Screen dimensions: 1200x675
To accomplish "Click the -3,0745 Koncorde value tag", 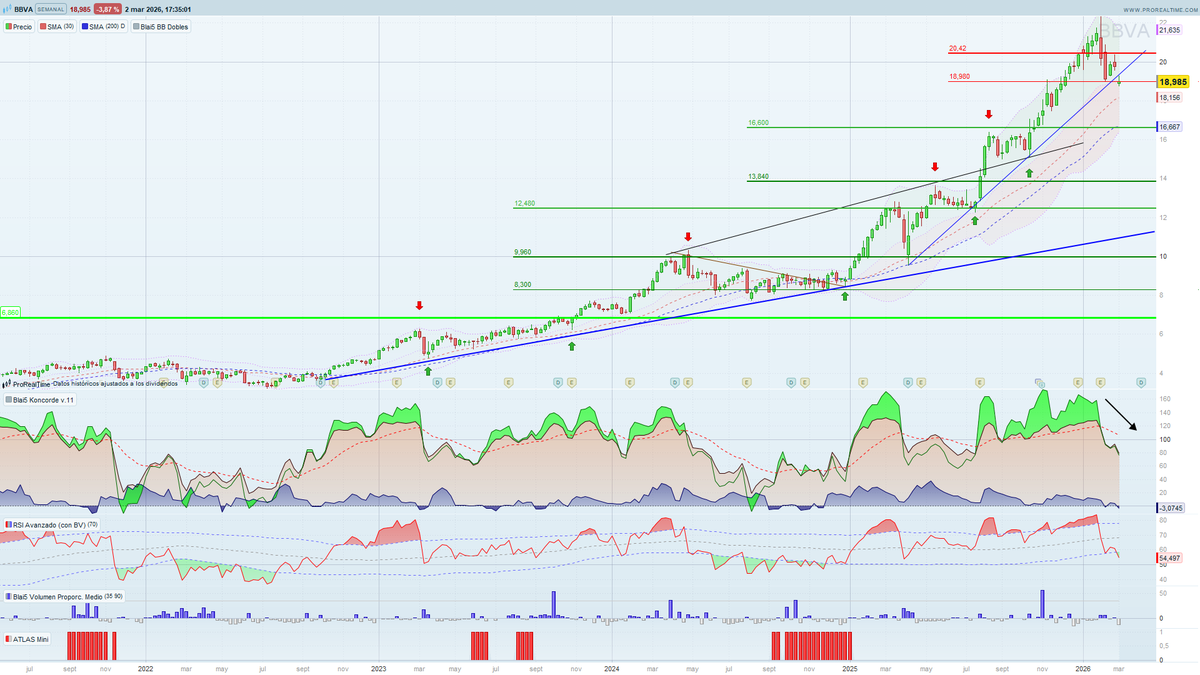I will [x=1170, y=508].
